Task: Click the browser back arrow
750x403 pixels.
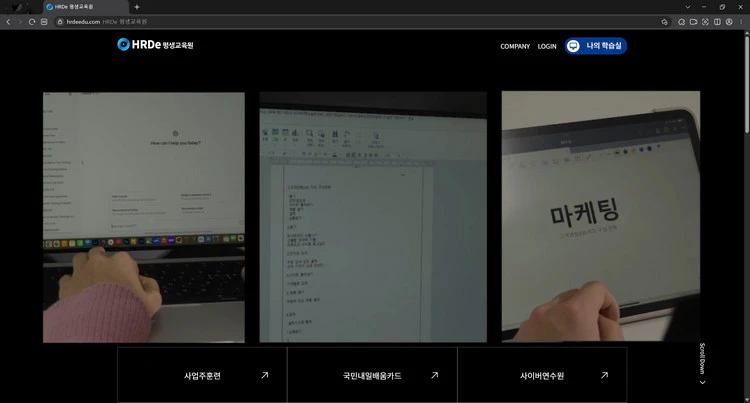Action: coord(8,21)
